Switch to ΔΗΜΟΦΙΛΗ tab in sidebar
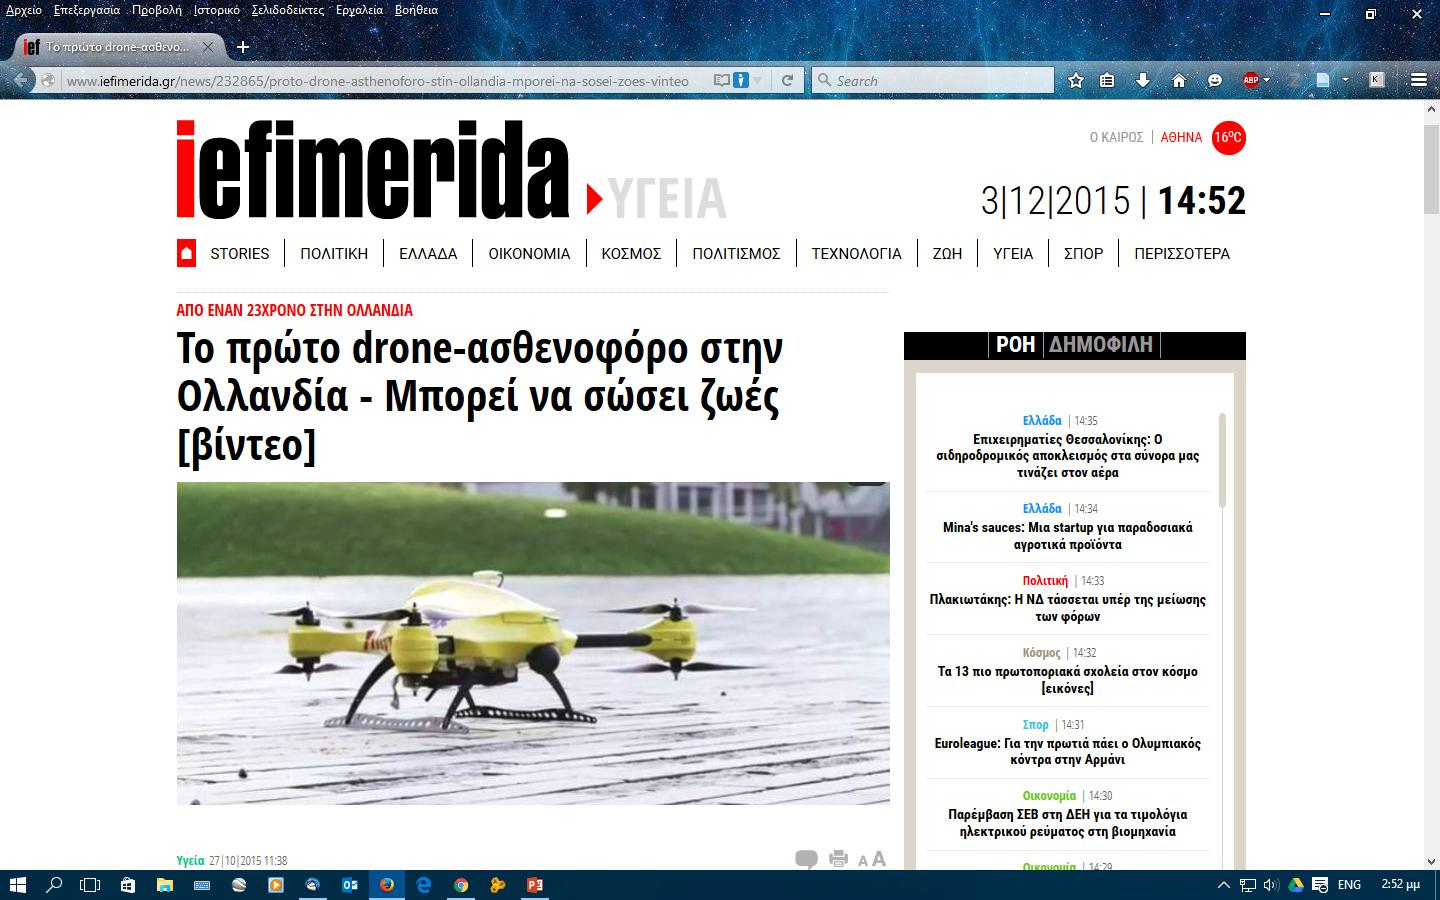The image size is (1440, 900). pyautogui.click(x=1100, y=345)
